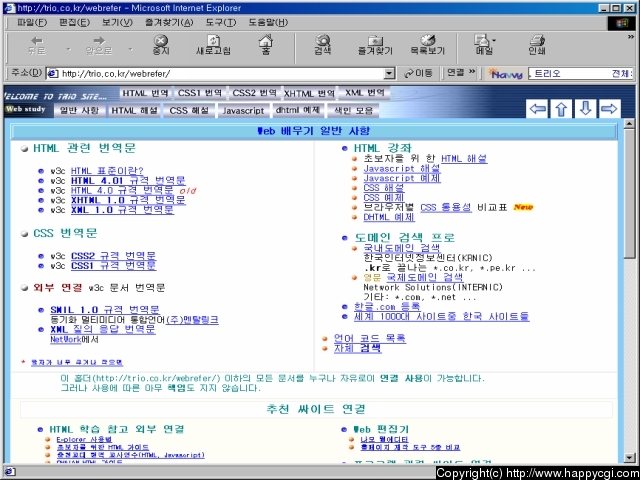Open the 국내도메인 검색 link

[402, 248]
